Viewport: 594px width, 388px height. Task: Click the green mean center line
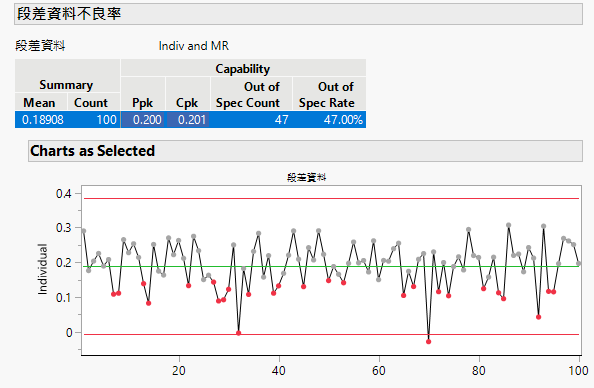[331, 266]
